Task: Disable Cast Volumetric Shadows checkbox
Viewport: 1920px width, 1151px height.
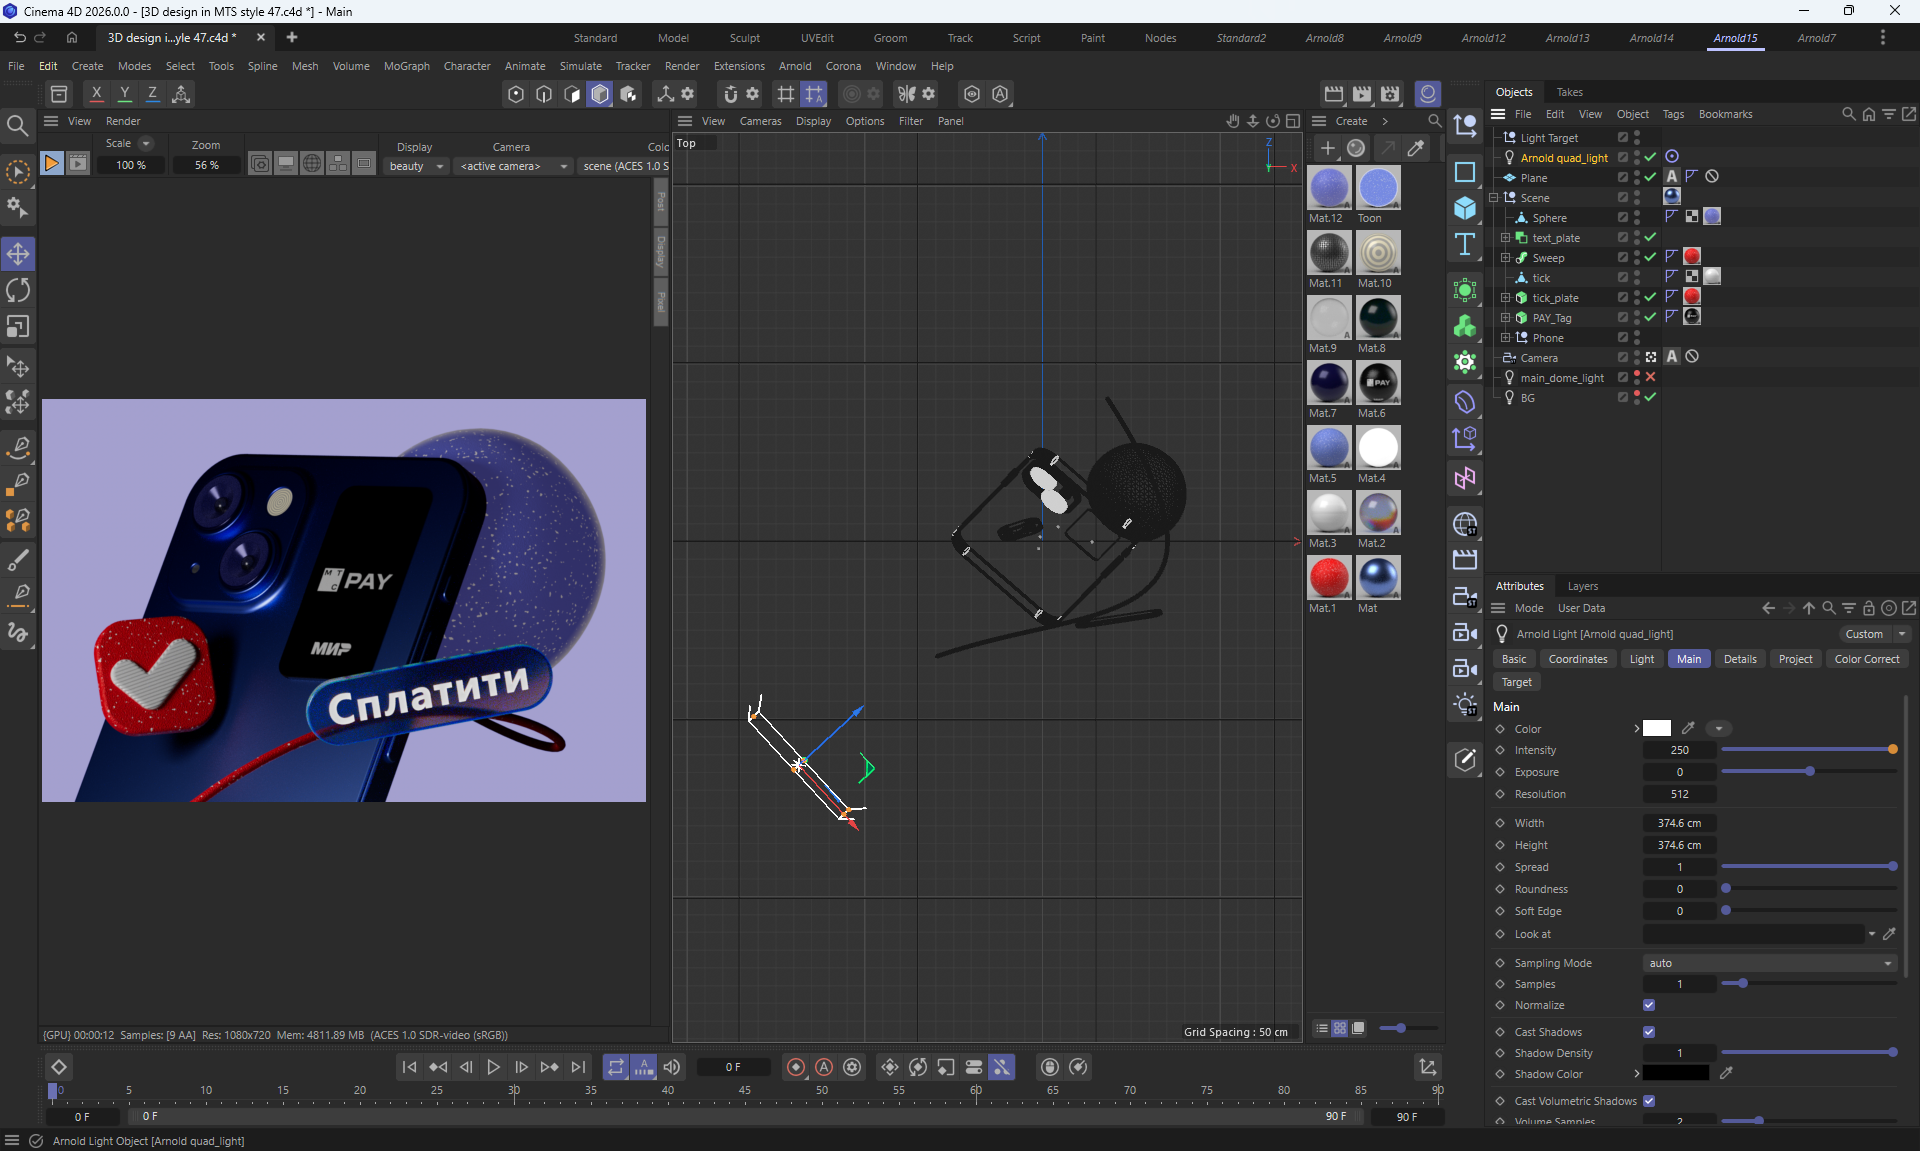Action: pyautogui.click(x=1649, y=1101)
